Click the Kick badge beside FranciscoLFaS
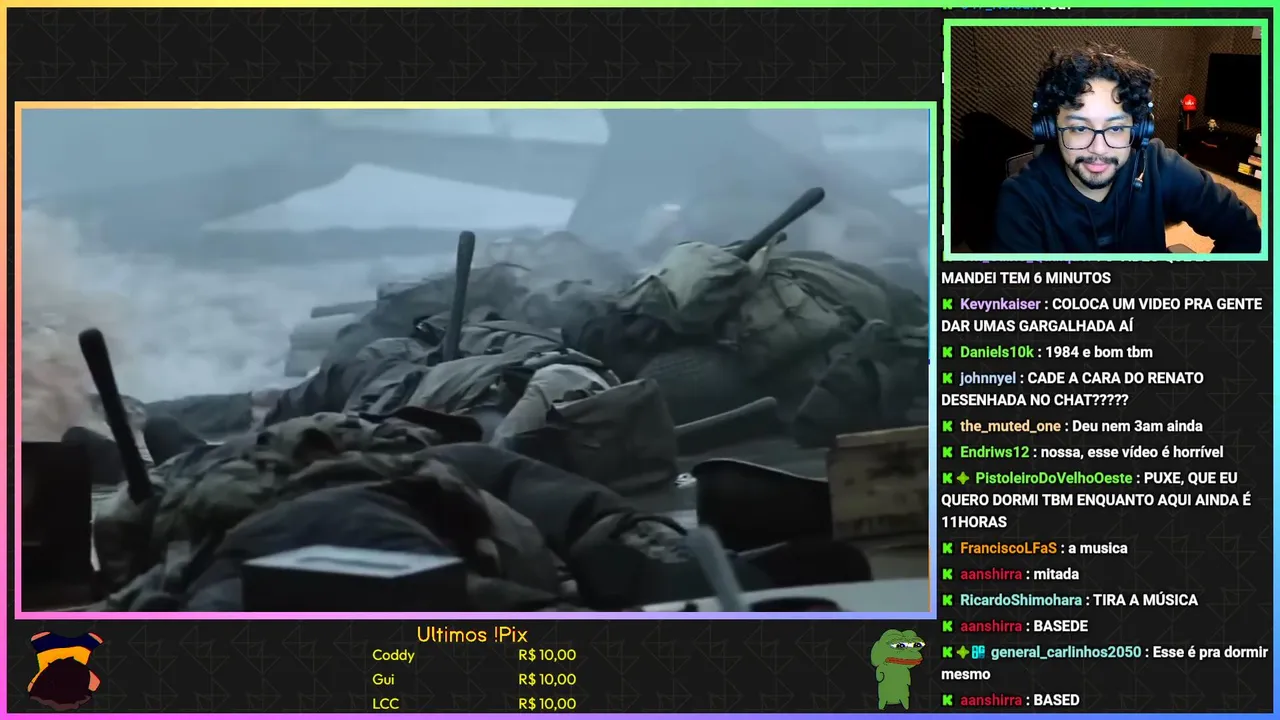The height and width of the screenshot is (720, 1280). 947,548
